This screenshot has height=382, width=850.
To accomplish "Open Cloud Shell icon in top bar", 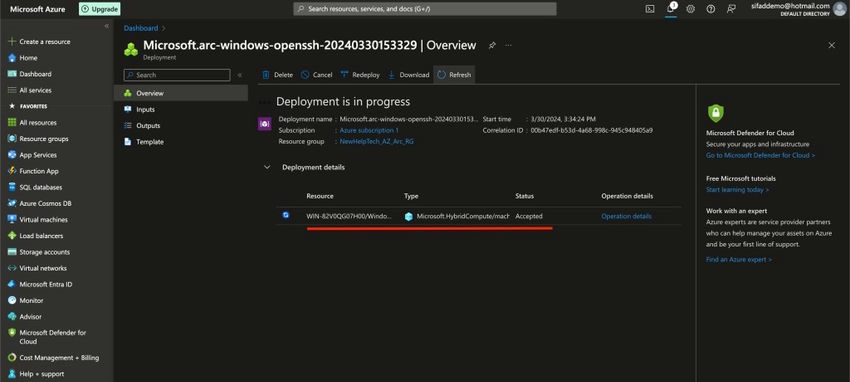I will point(649,9).
